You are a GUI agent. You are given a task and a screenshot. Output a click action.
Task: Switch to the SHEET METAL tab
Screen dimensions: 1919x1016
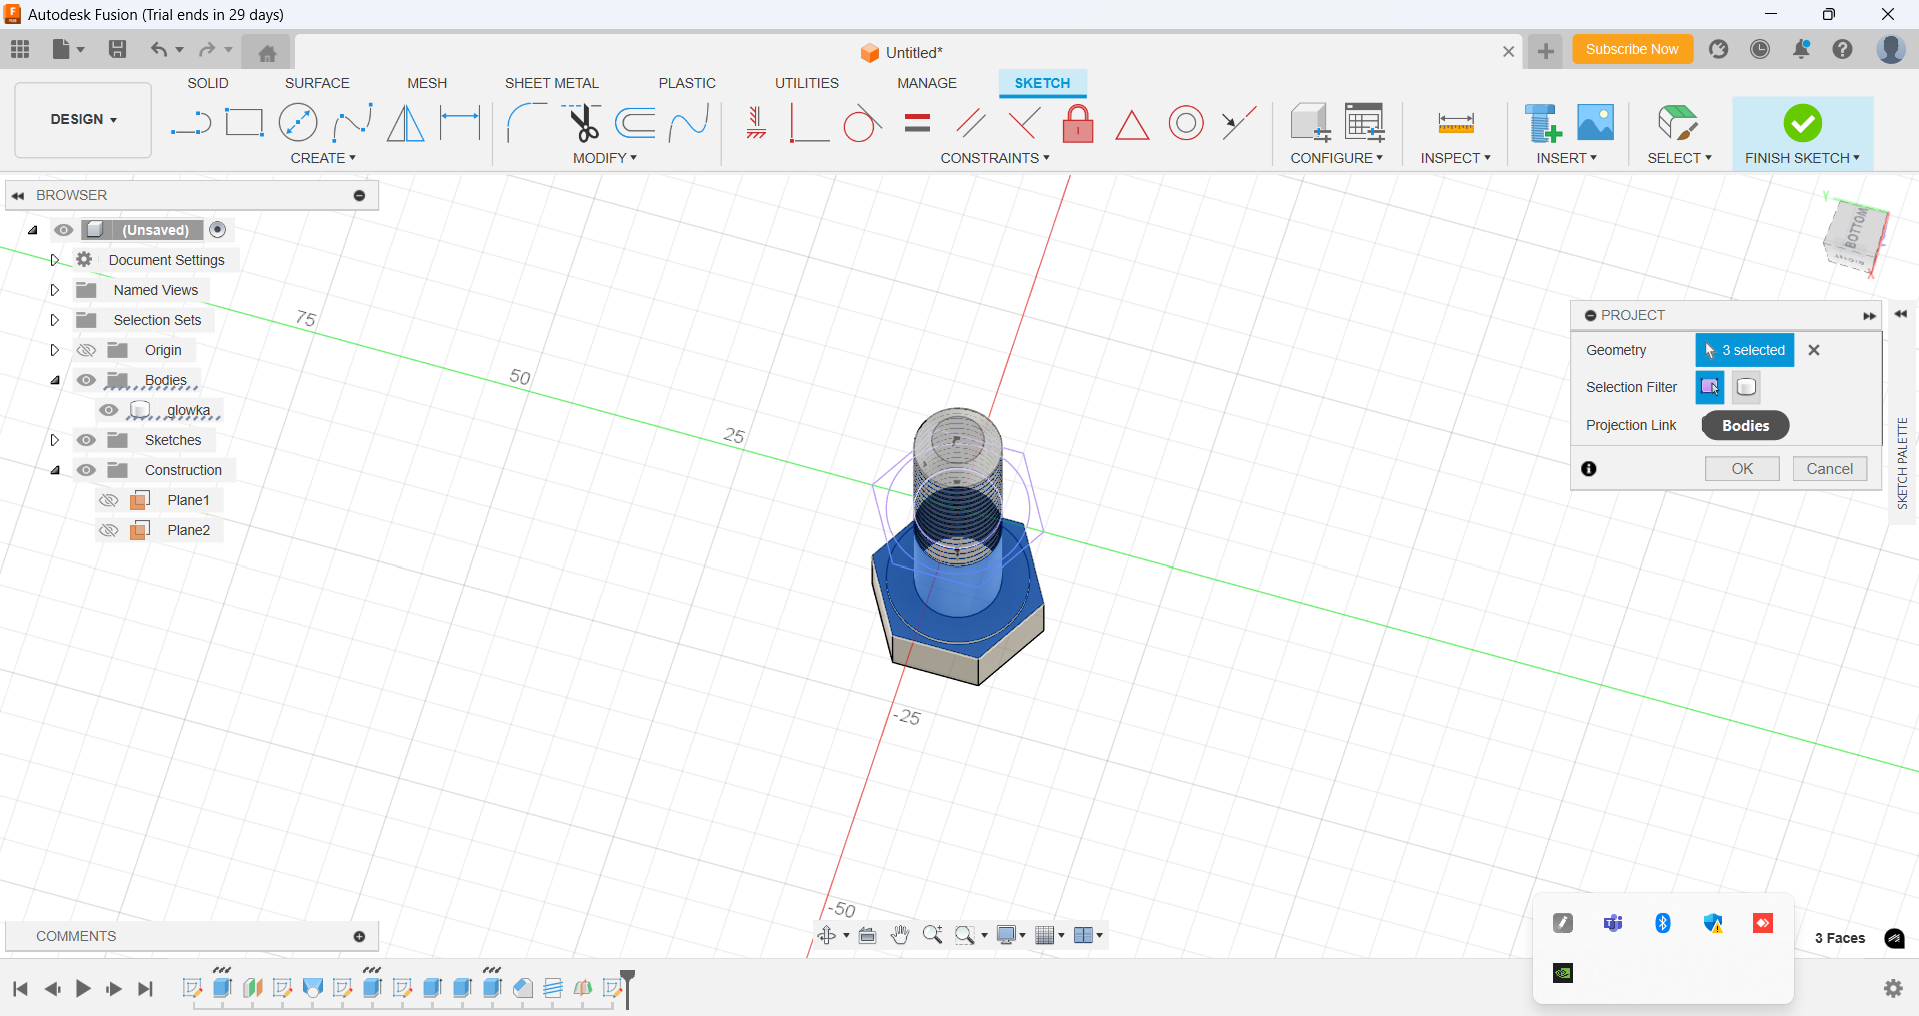[552, 83]
